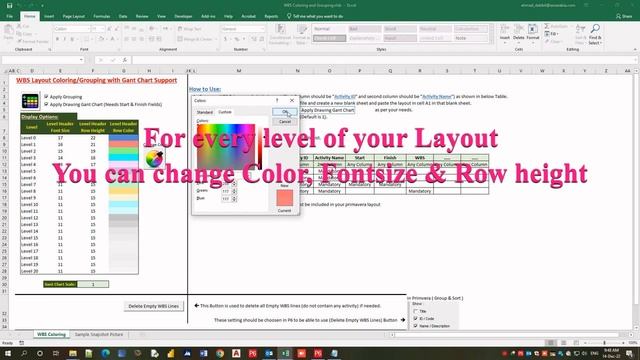Viewport: 640px width, 360px height.
Task: Open File Explorer from the taskbar
Action: [x=73, y=353]
